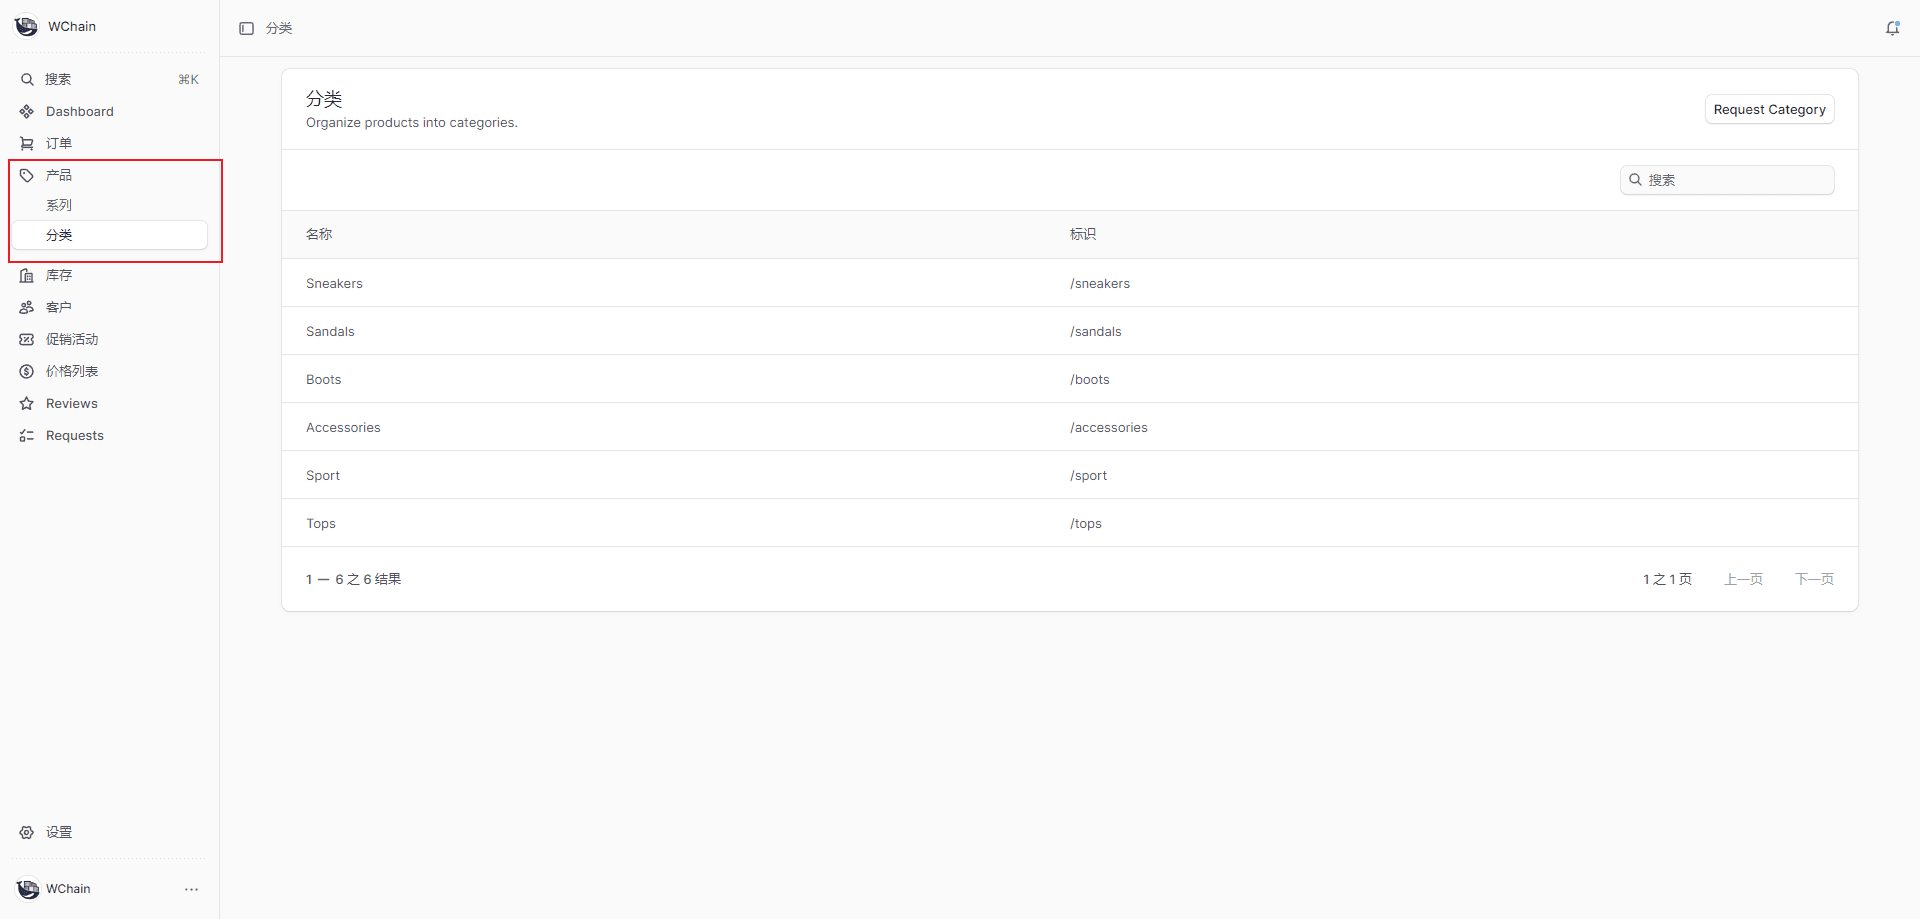The width and height of the screenshot is (1920, 919).
Task: Collapse the 产品 menu section
Action: (x=59, y=176)
